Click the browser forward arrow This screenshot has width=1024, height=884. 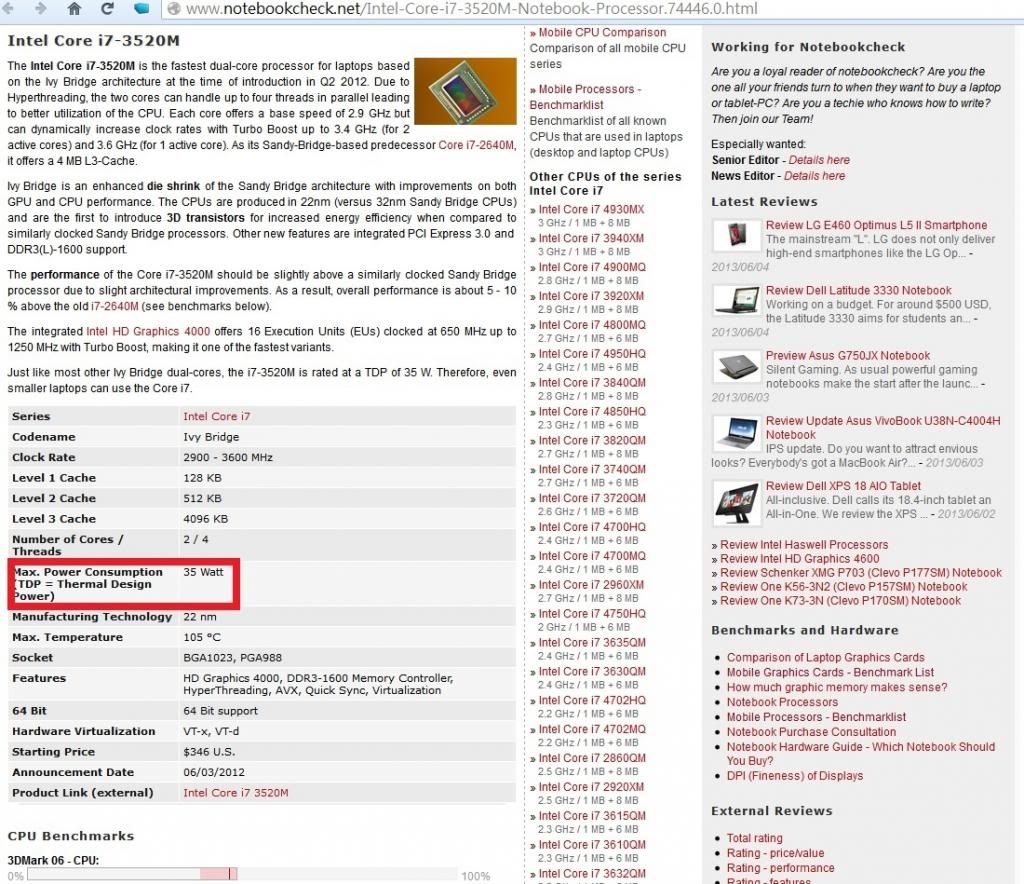(40, 8)
